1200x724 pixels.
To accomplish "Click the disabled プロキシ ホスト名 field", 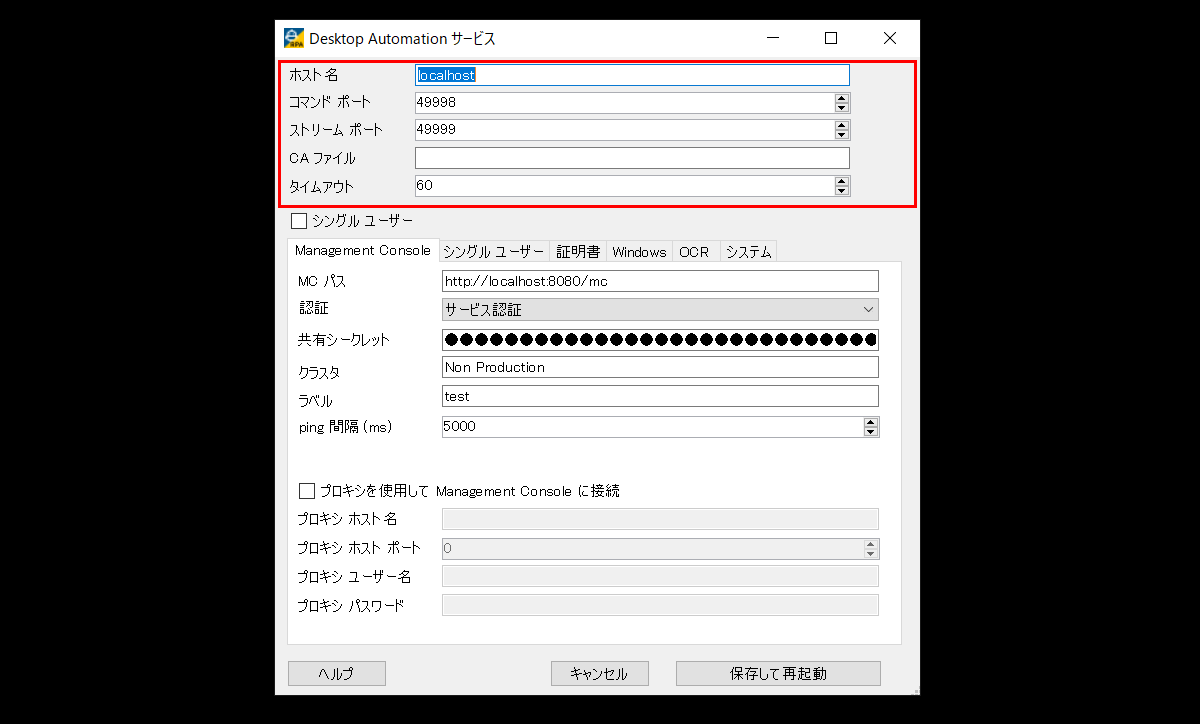I will coord(660,518).
